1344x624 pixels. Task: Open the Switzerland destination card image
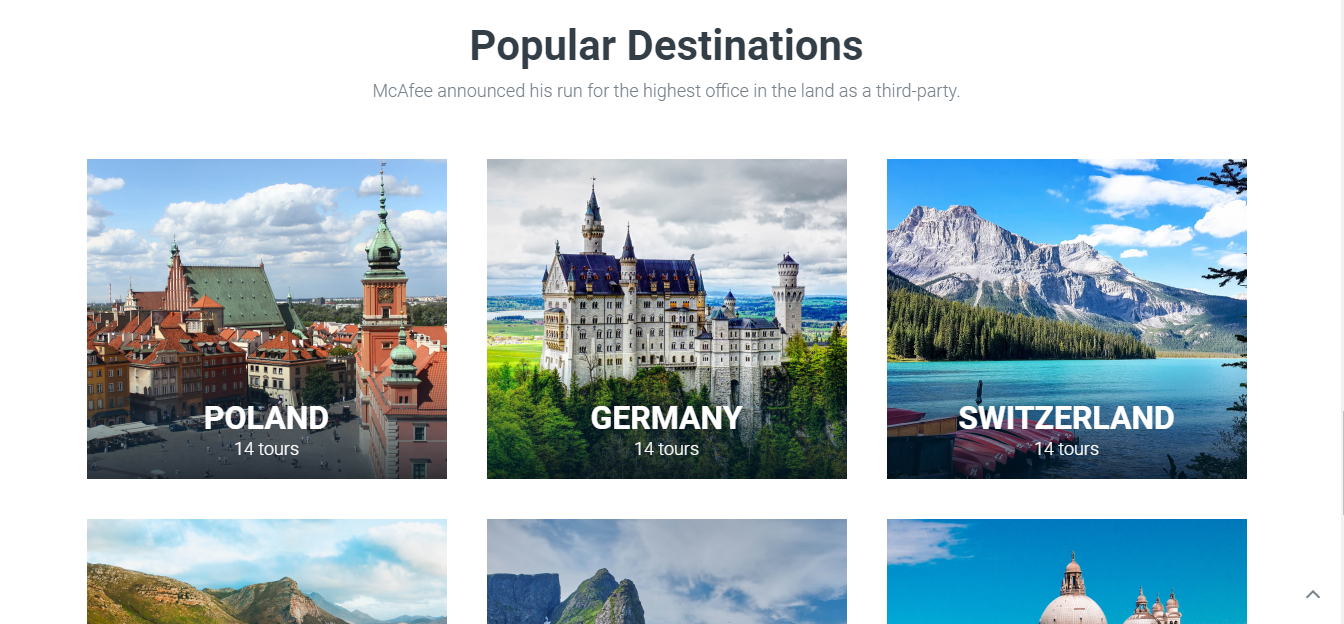point(1067,319)
